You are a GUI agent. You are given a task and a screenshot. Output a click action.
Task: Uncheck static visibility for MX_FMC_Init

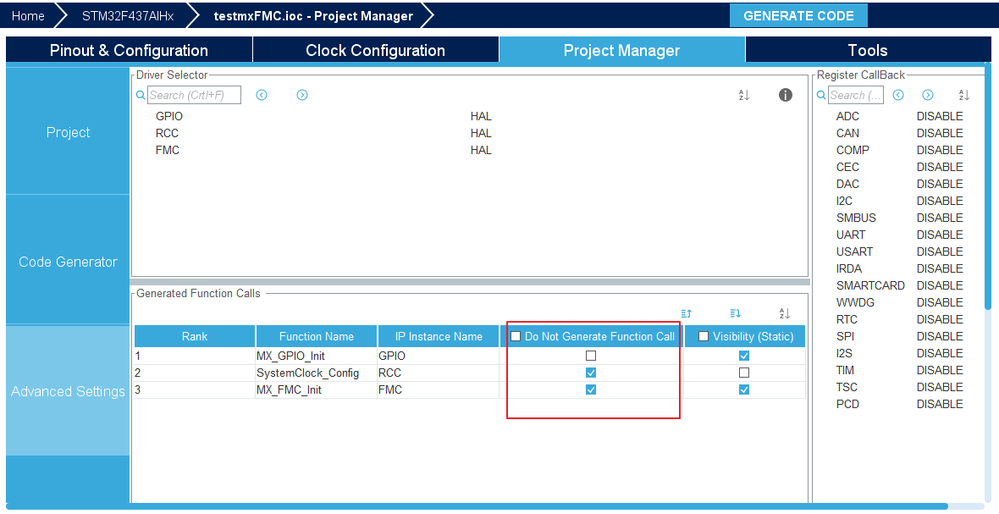tap(744, 390)
